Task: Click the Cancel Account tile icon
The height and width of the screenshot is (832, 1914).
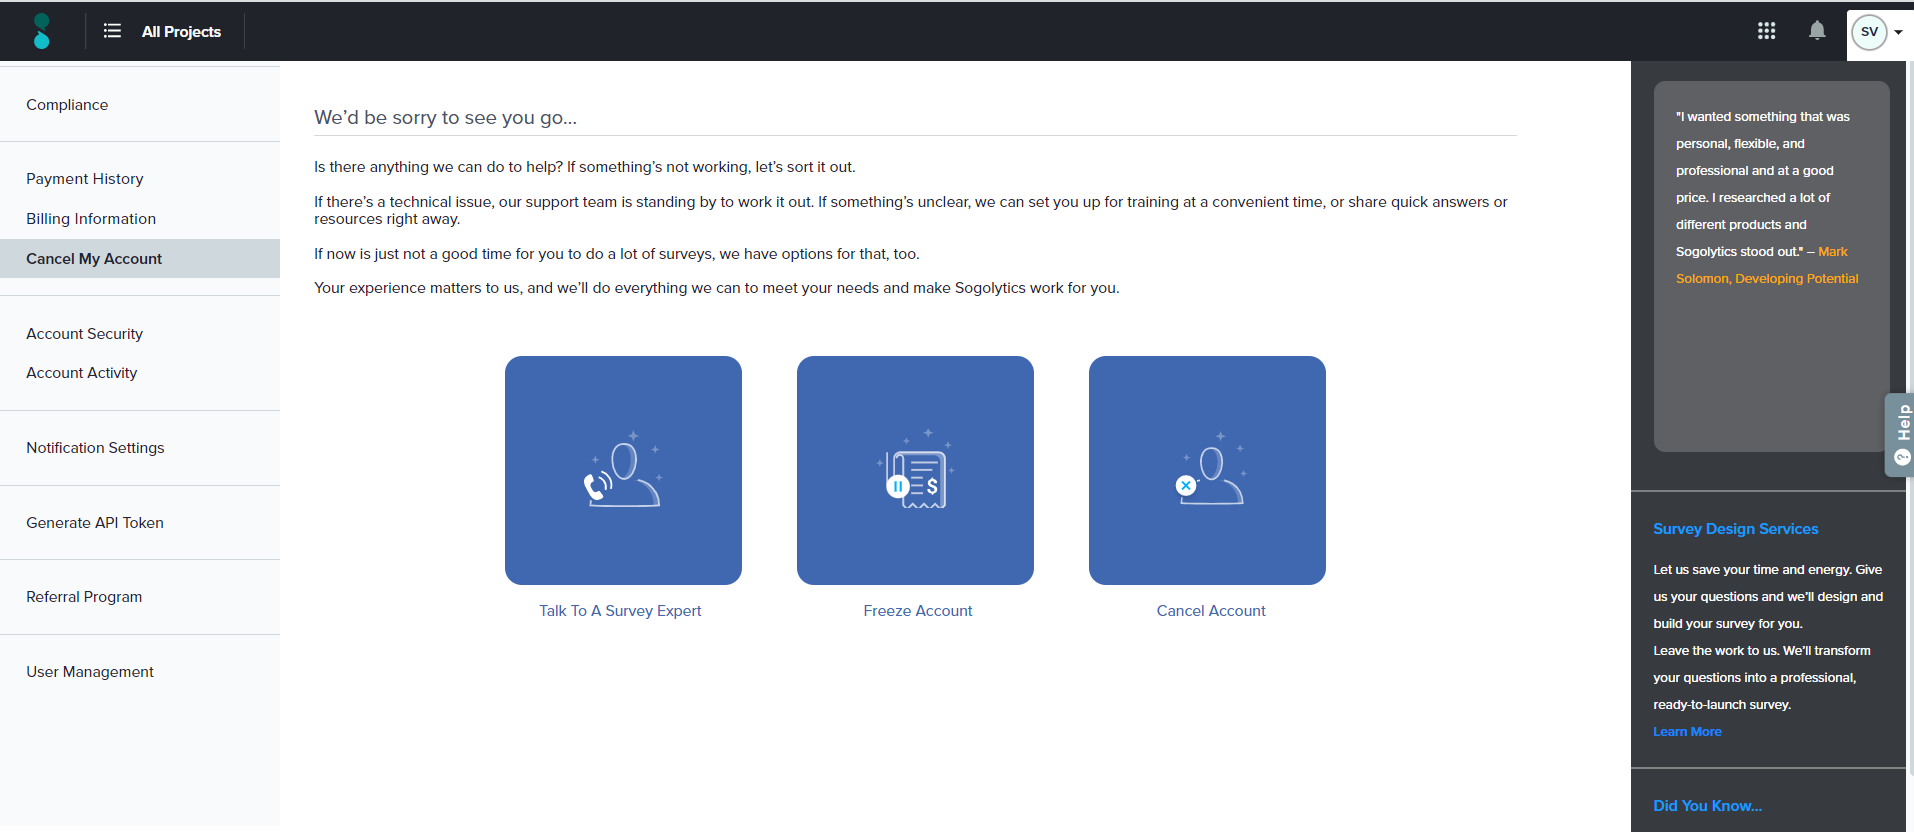Action: coord(1207,470)
